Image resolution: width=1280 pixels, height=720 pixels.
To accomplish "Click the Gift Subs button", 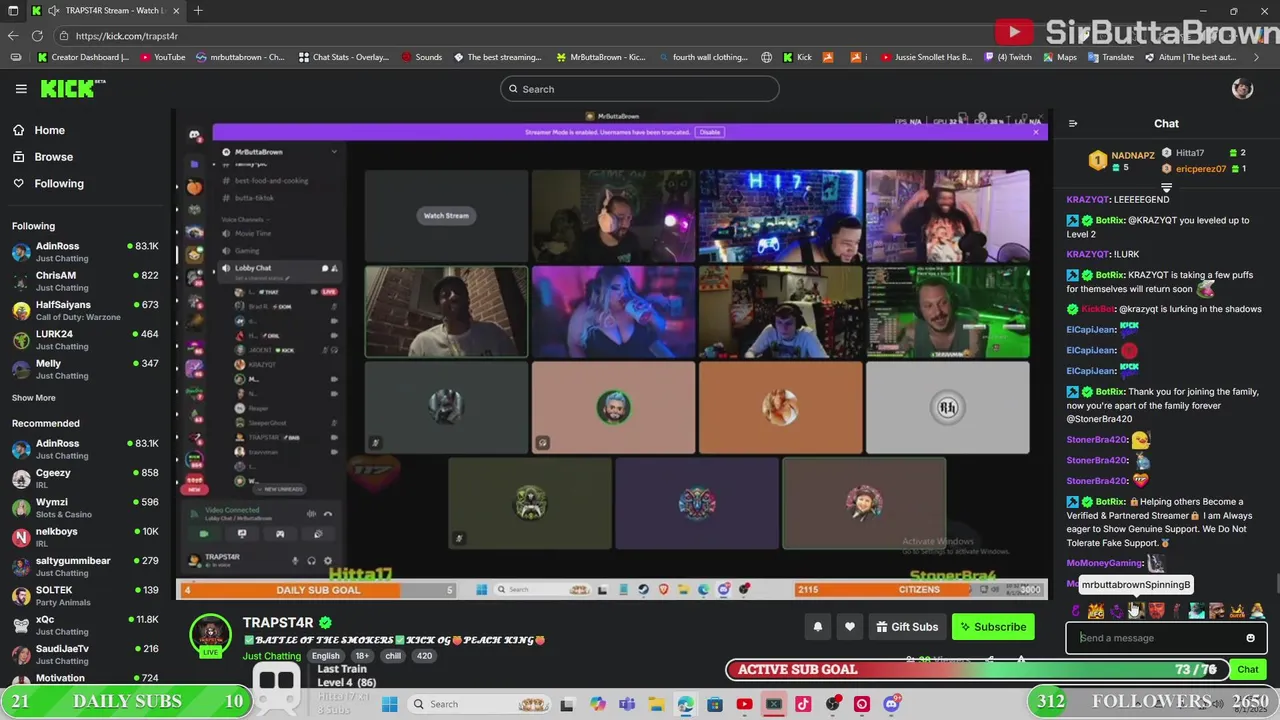I will click(907, 627).
